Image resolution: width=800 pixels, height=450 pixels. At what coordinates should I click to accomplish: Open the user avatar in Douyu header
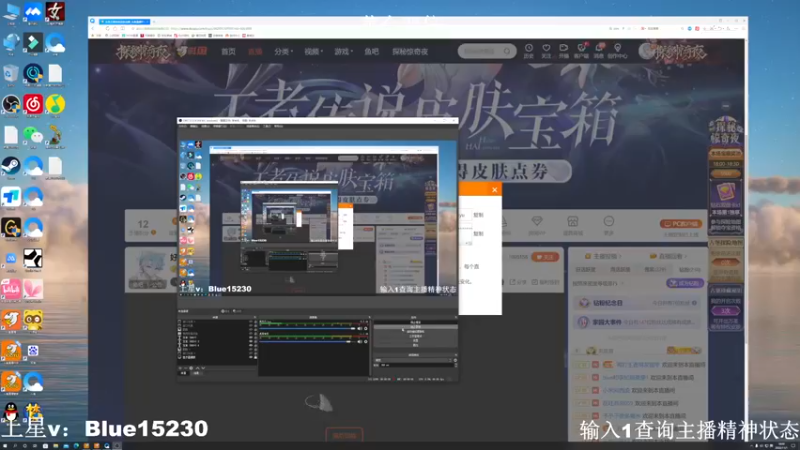point(646,51)
